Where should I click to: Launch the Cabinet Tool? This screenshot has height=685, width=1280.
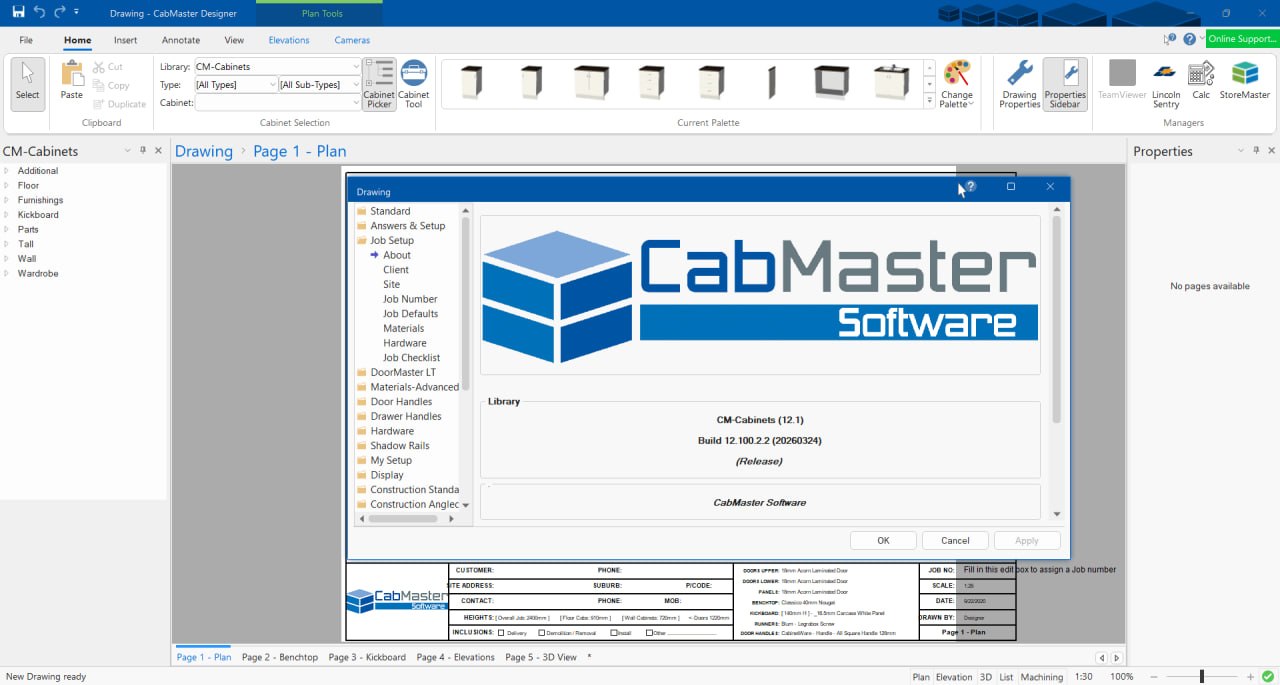pos(413,84)
